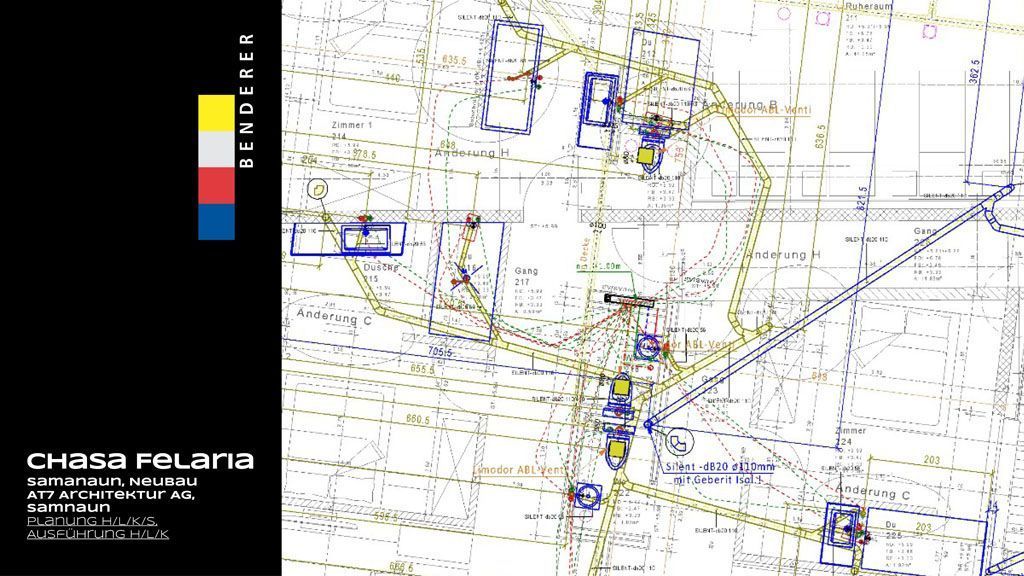This screenshot has height=576, width=1024.
Task: Select the Ruheraum room label
Action: coord(867,6)
